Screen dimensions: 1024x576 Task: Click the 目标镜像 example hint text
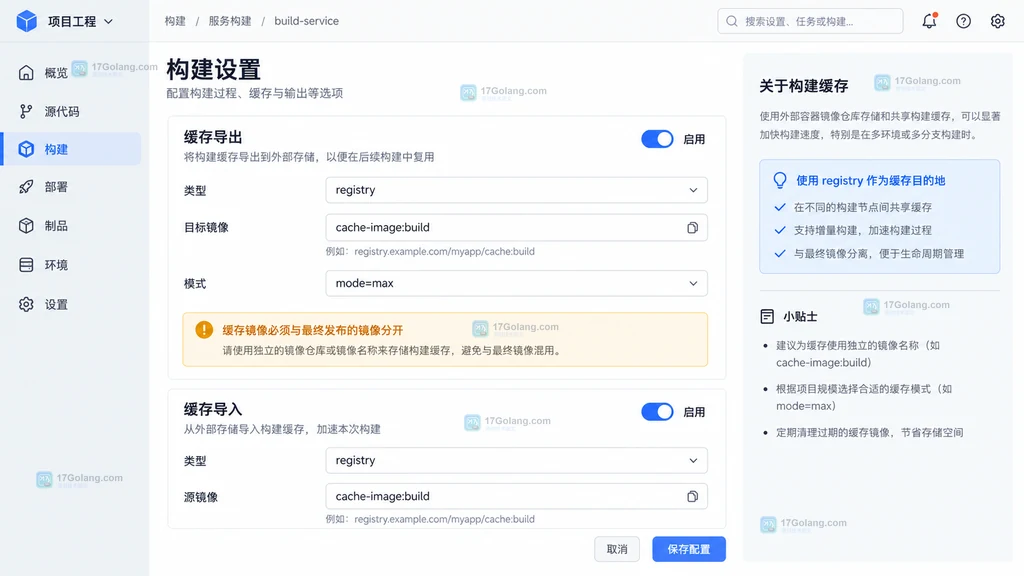click(x=430, y=251)
